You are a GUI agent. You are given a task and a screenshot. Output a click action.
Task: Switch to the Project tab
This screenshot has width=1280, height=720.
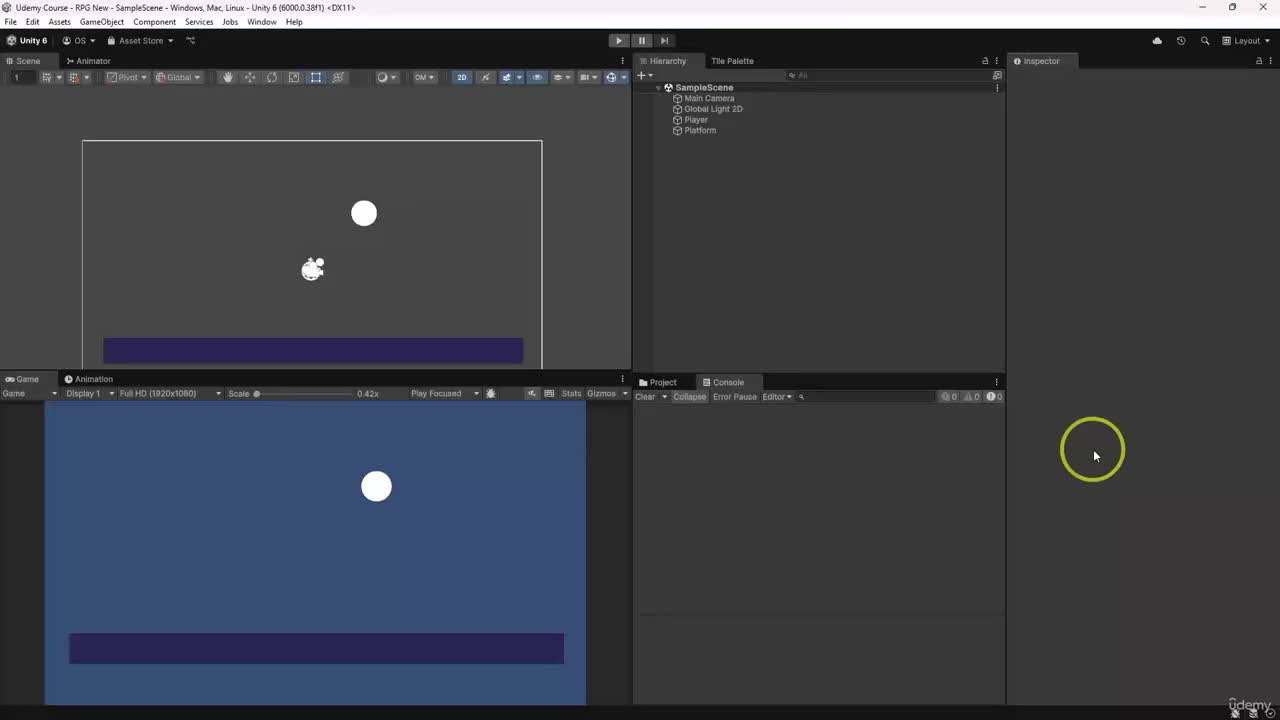tap(658, 382)
